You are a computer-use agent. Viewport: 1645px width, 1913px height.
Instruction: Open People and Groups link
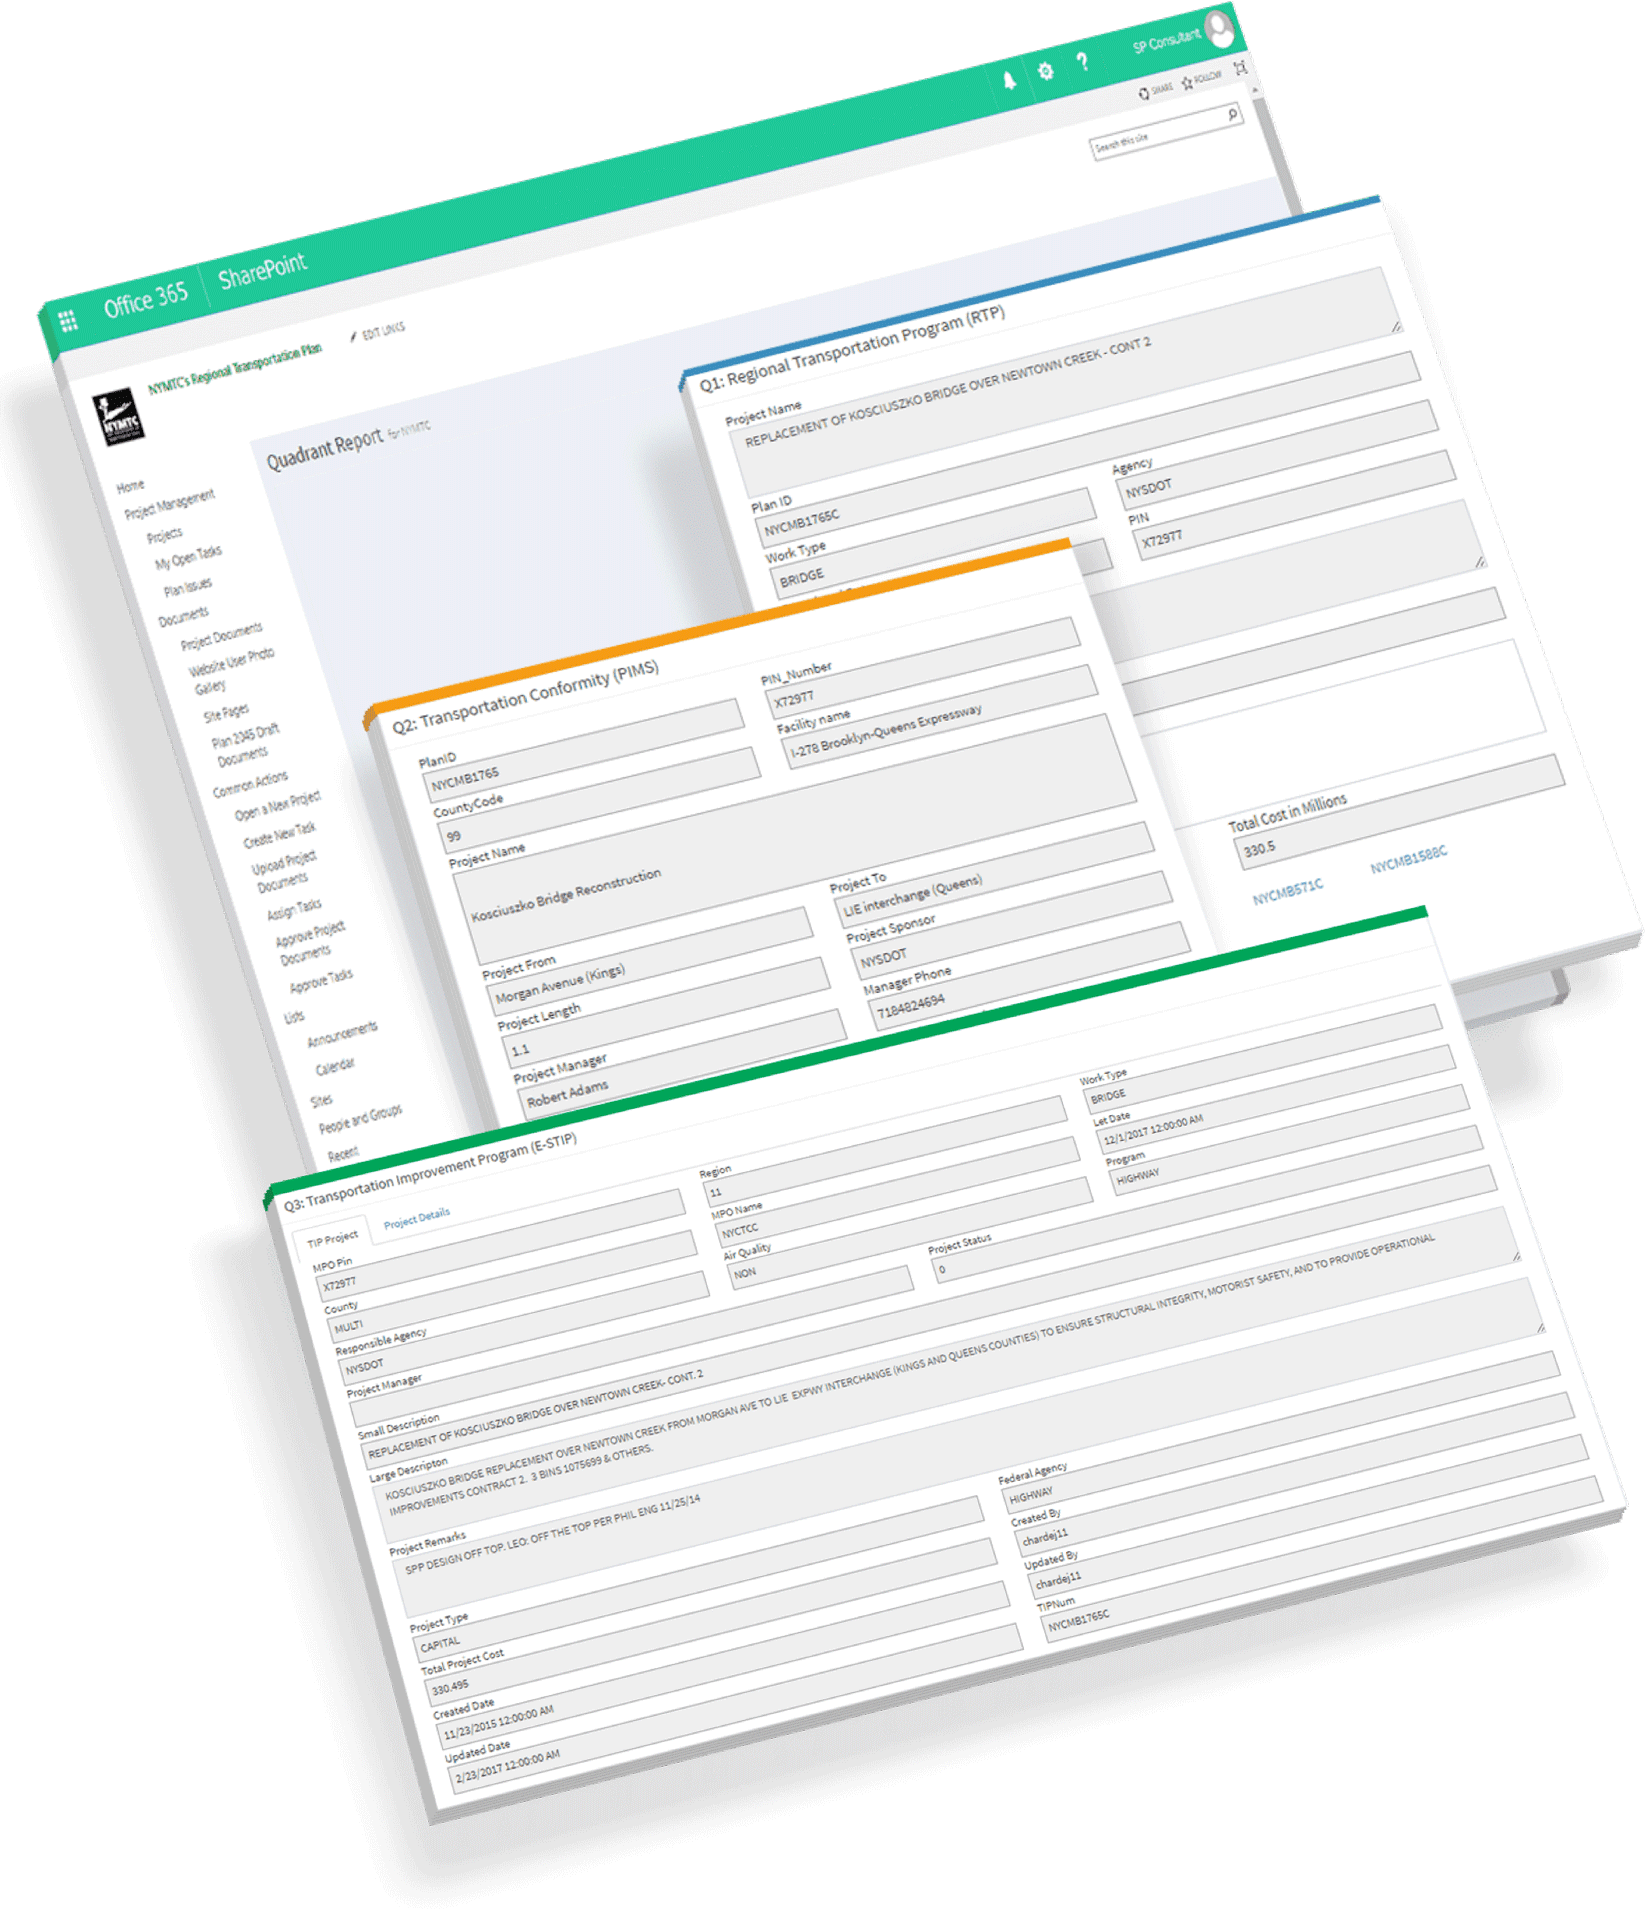pos(360,1119)
